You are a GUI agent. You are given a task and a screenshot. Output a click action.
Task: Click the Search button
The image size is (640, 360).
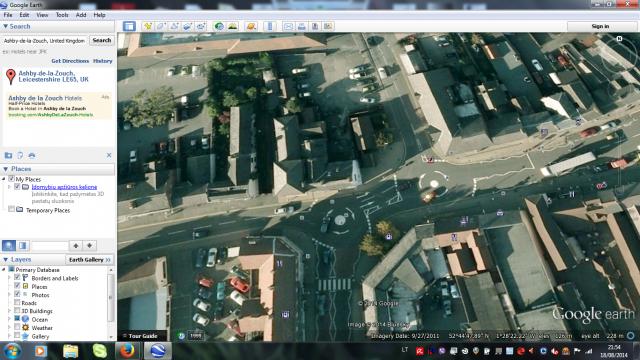pos(102,40)
